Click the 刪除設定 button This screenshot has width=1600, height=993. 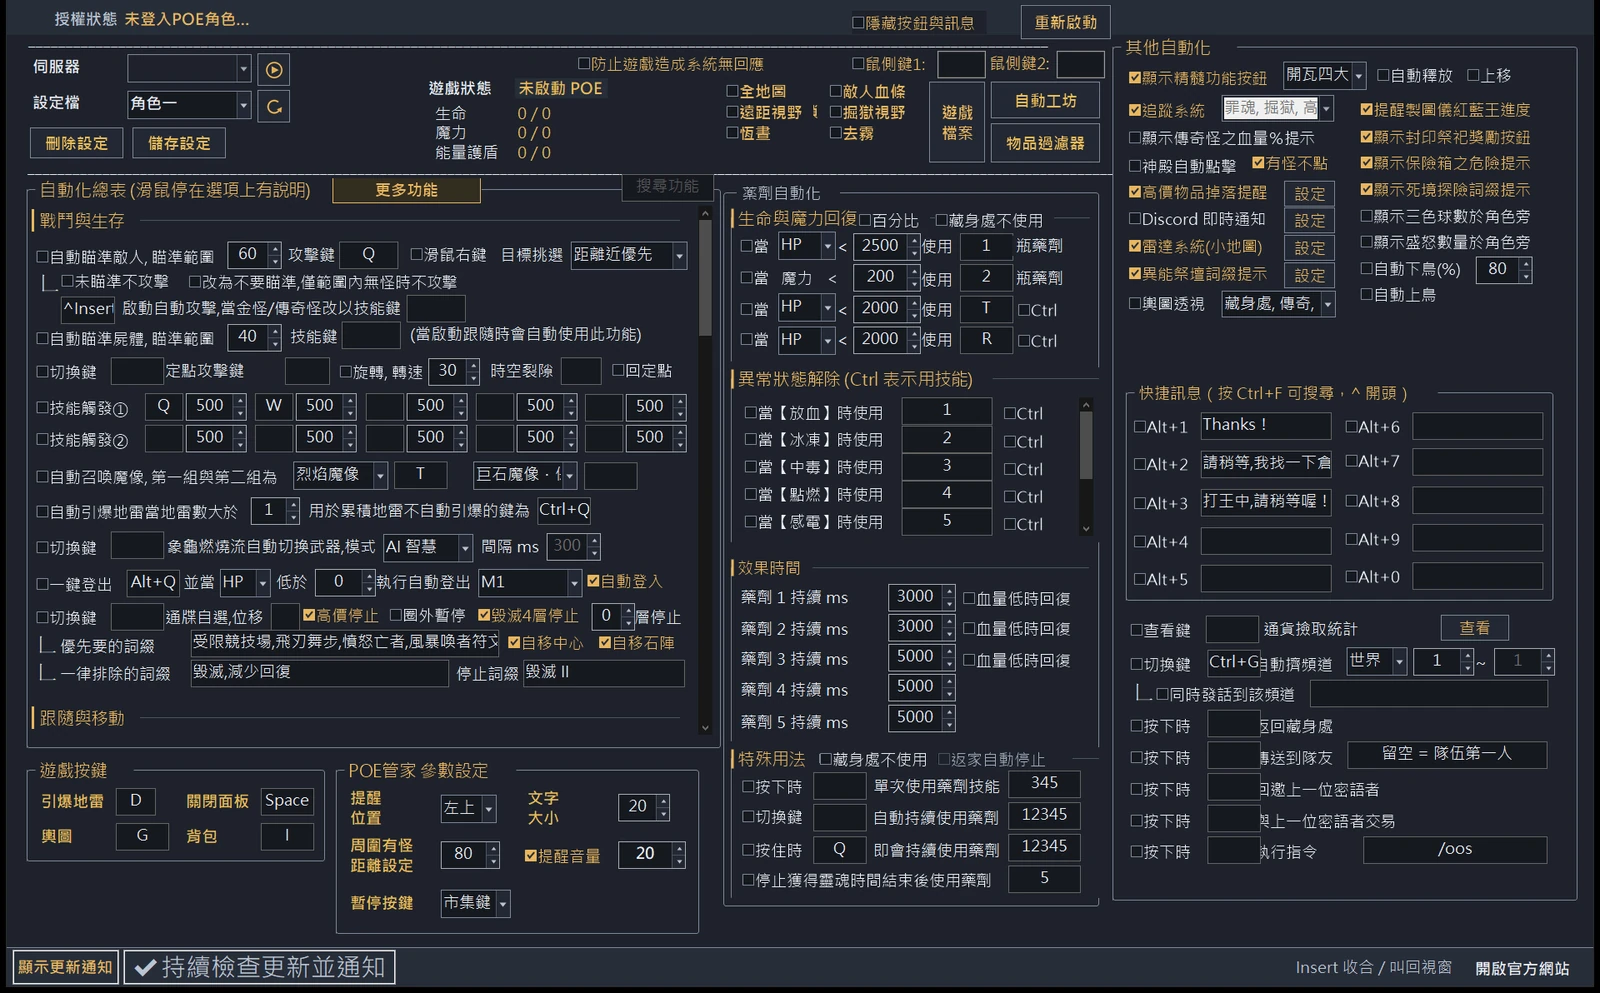[x=76, y=143]
